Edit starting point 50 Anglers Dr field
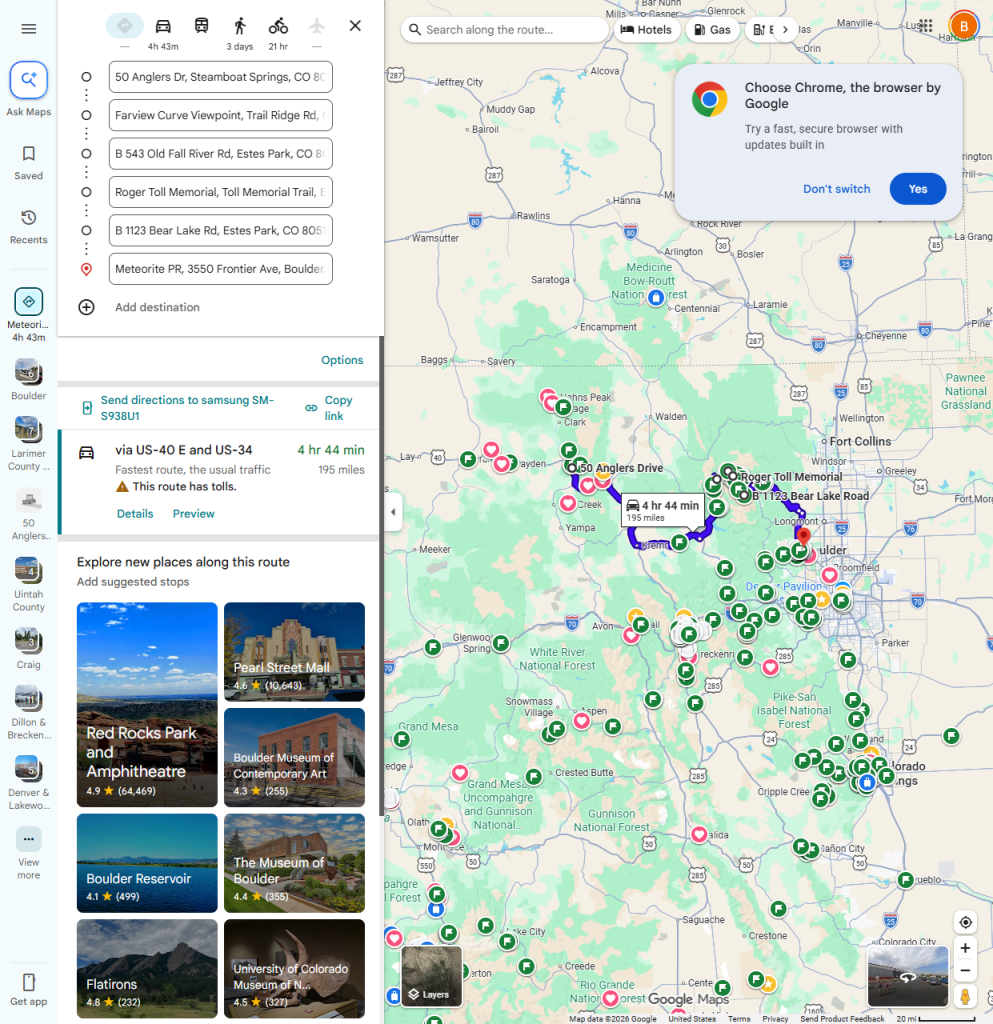The height and width of the screenshot is (1024, 993). (221, 77)
